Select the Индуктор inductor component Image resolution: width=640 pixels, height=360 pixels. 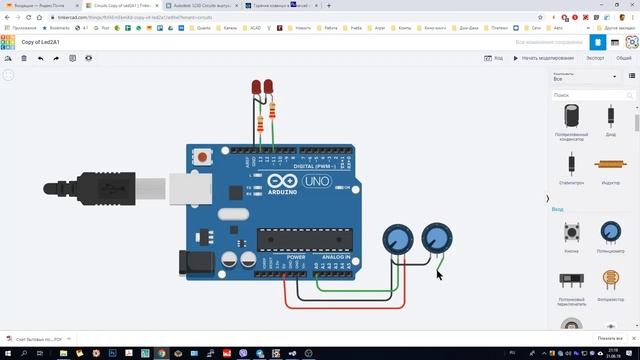point(611,168)
